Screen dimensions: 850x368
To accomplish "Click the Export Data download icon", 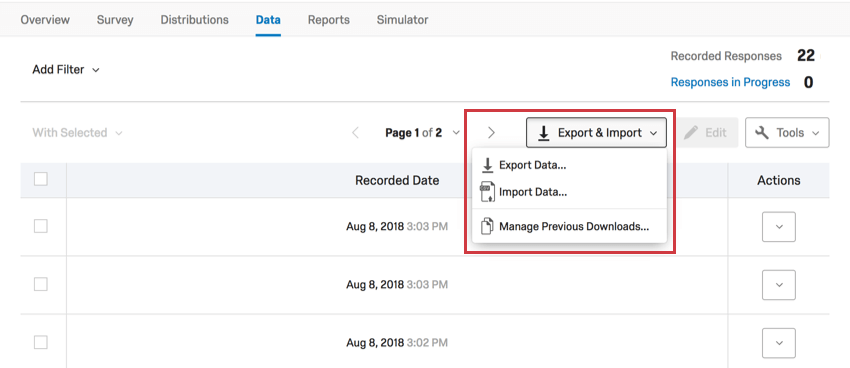I will [x=488, y=165].
